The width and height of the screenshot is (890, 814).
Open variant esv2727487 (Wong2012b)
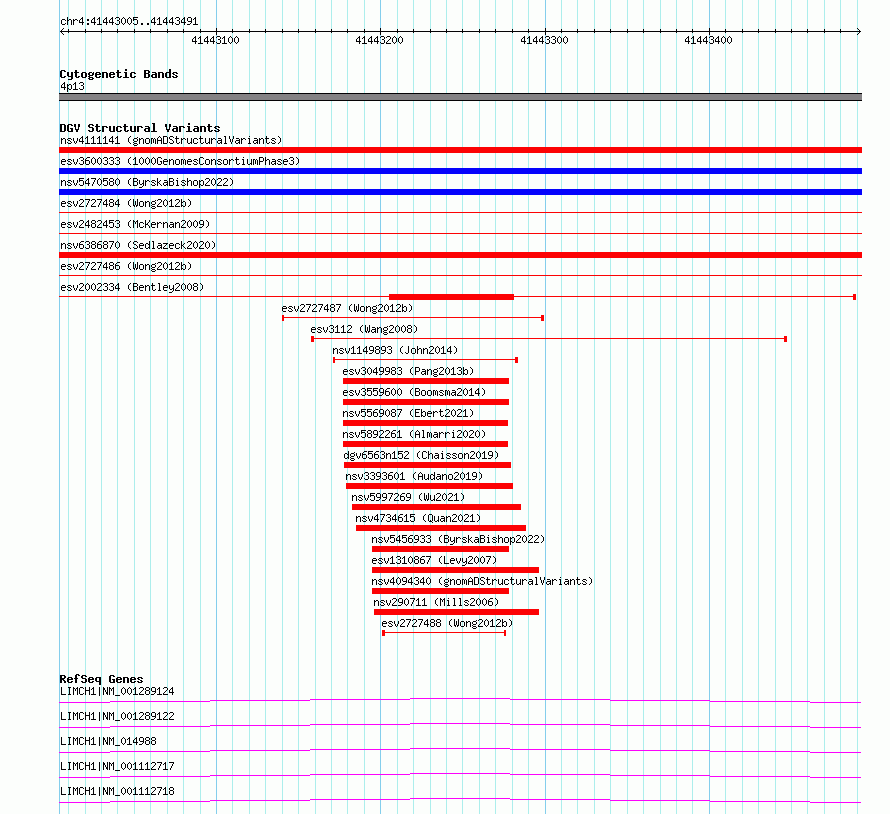[x=347, y=308]
